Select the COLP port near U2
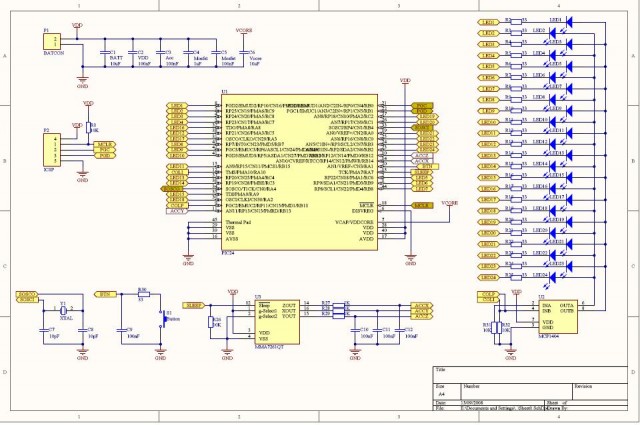This screenshot has width=640, height=425. pos(488,294)
